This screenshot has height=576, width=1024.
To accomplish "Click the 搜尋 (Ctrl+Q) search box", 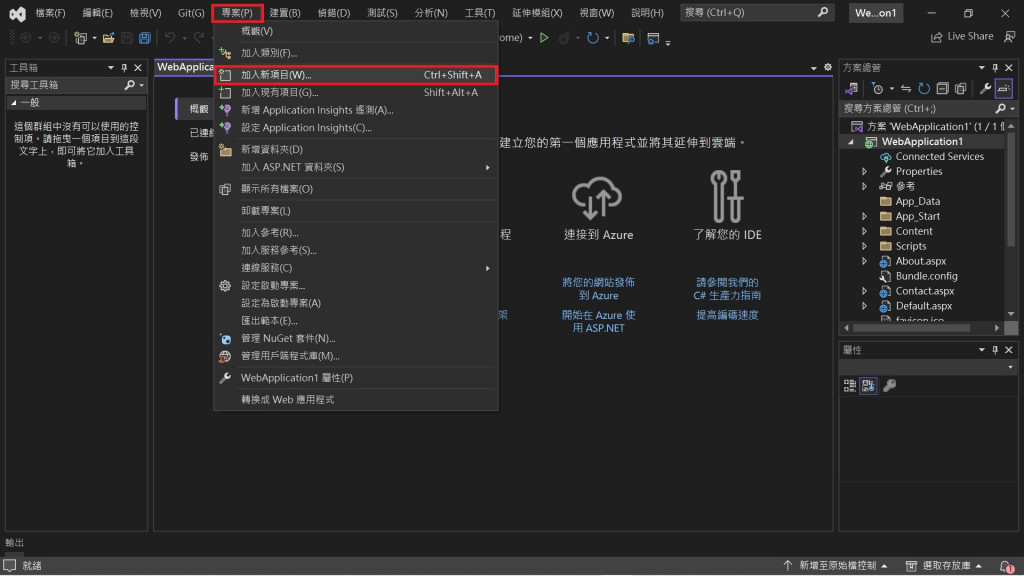I will click(x=756, y=12).
